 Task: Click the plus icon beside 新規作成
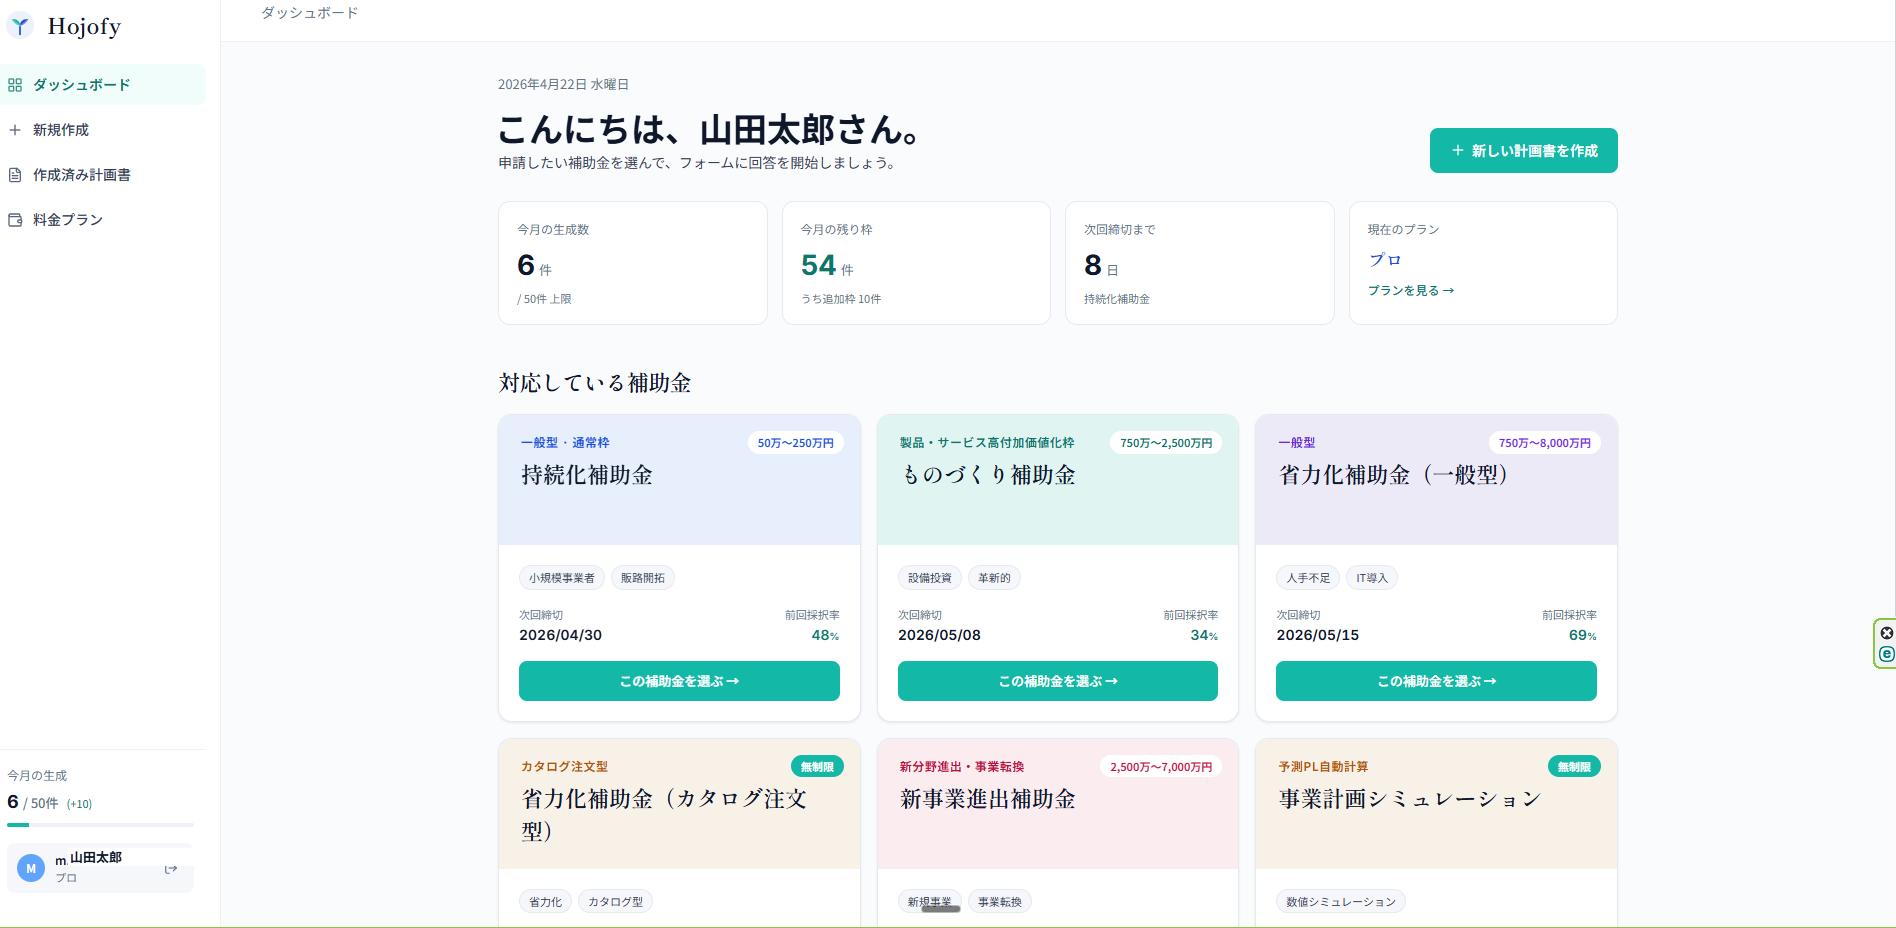[x=15, y=130]
